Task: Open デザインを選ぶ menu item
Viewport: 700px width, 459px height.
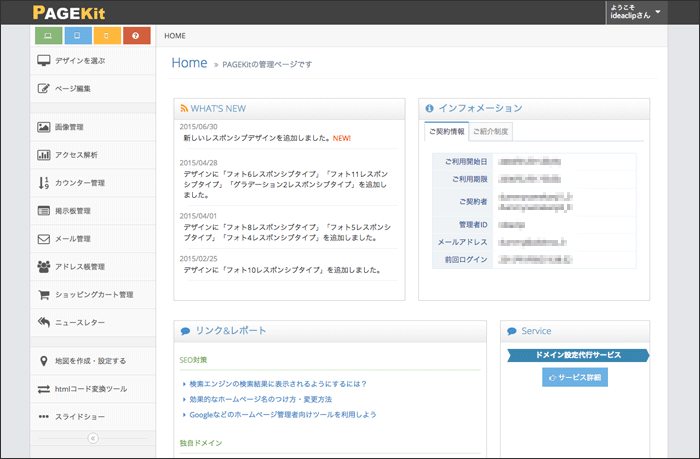Action: (x=93, y=61)
